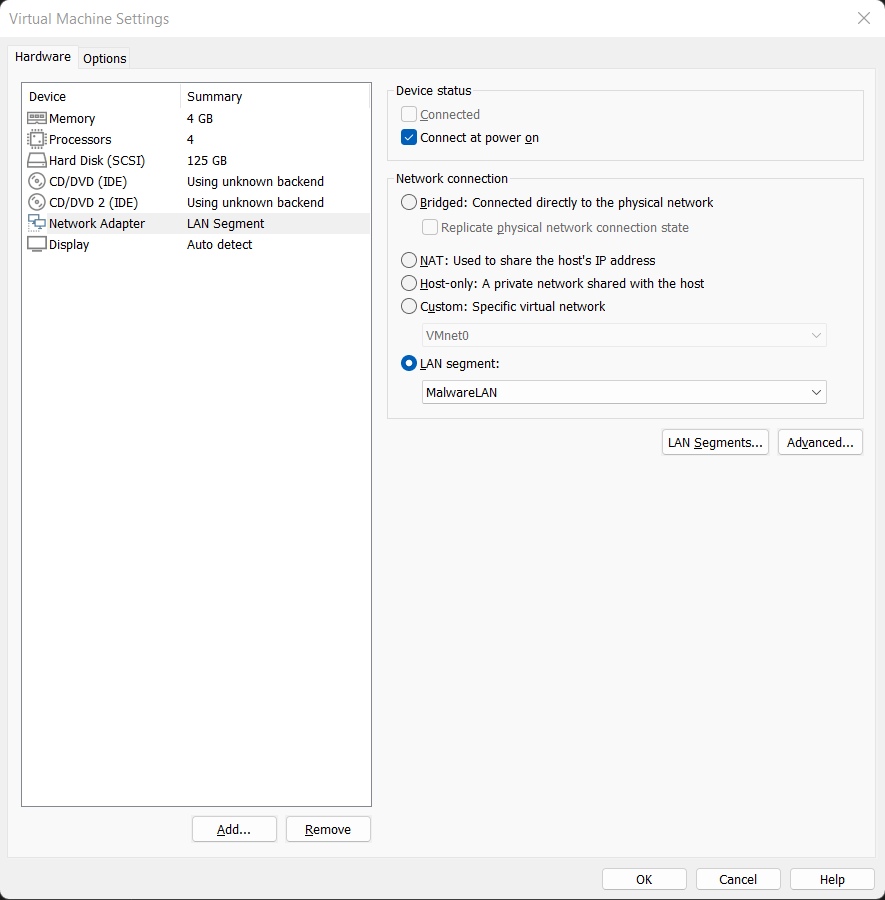Select the Hard Disk (SCSI) icon
The image size is (885, 900).
(37, 160)
